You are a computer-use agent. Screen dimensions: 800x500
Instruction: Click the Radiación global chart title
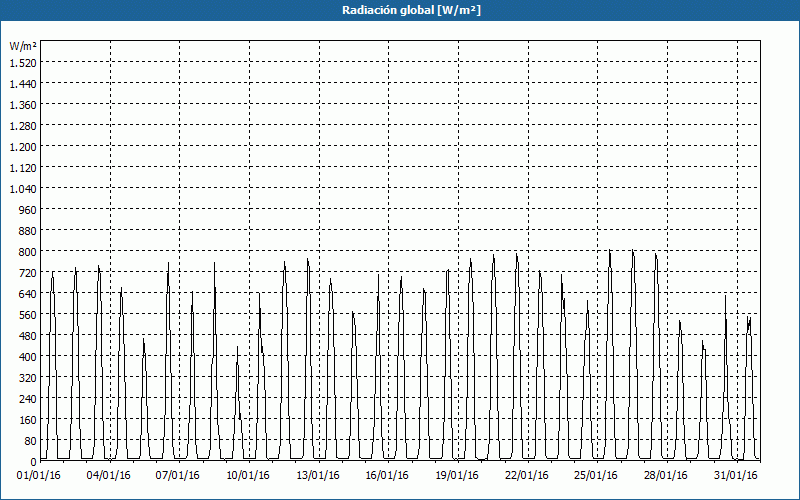(x=400, y=10)
